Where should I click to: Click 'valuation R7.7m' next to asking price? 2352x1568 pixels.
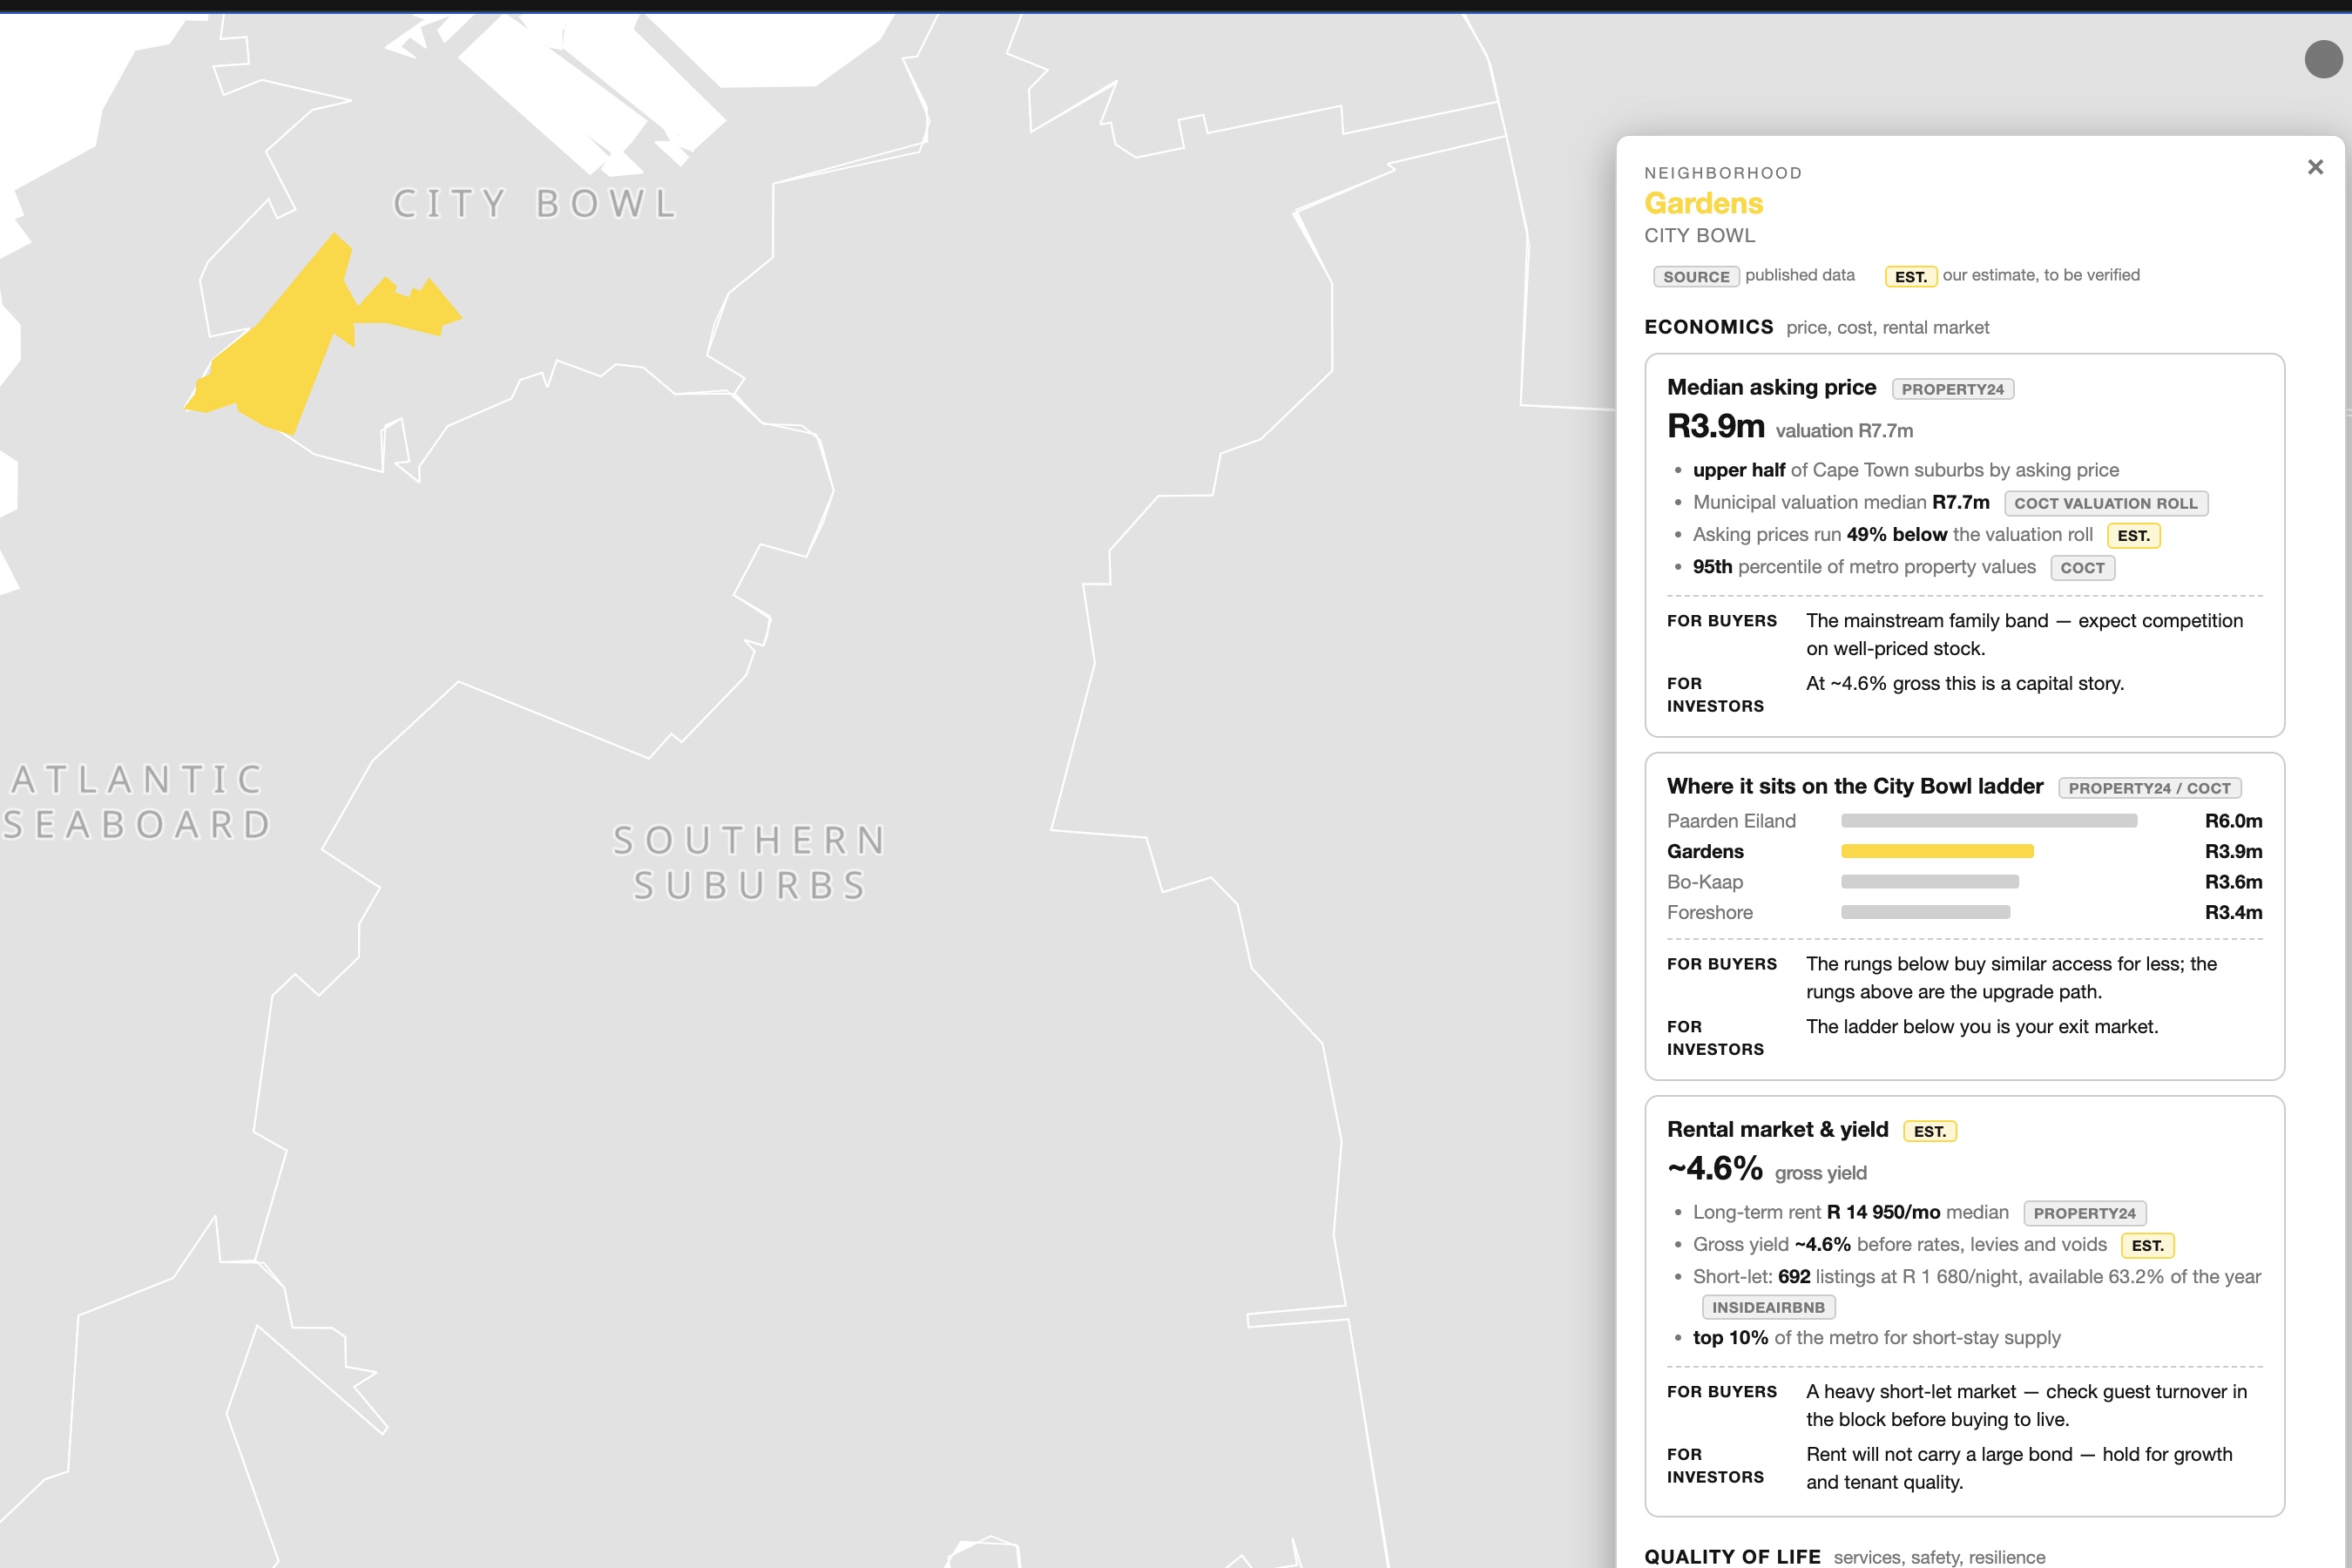pos(1844,431)
